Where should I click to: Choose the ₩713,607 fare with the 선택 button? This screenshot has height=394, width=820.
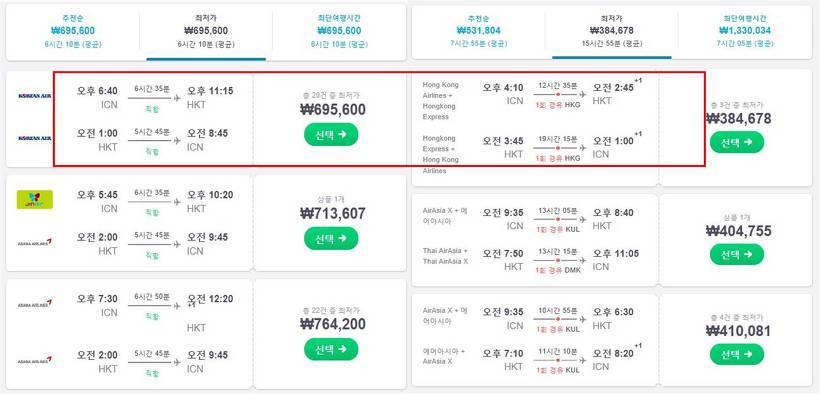(331, 239)
